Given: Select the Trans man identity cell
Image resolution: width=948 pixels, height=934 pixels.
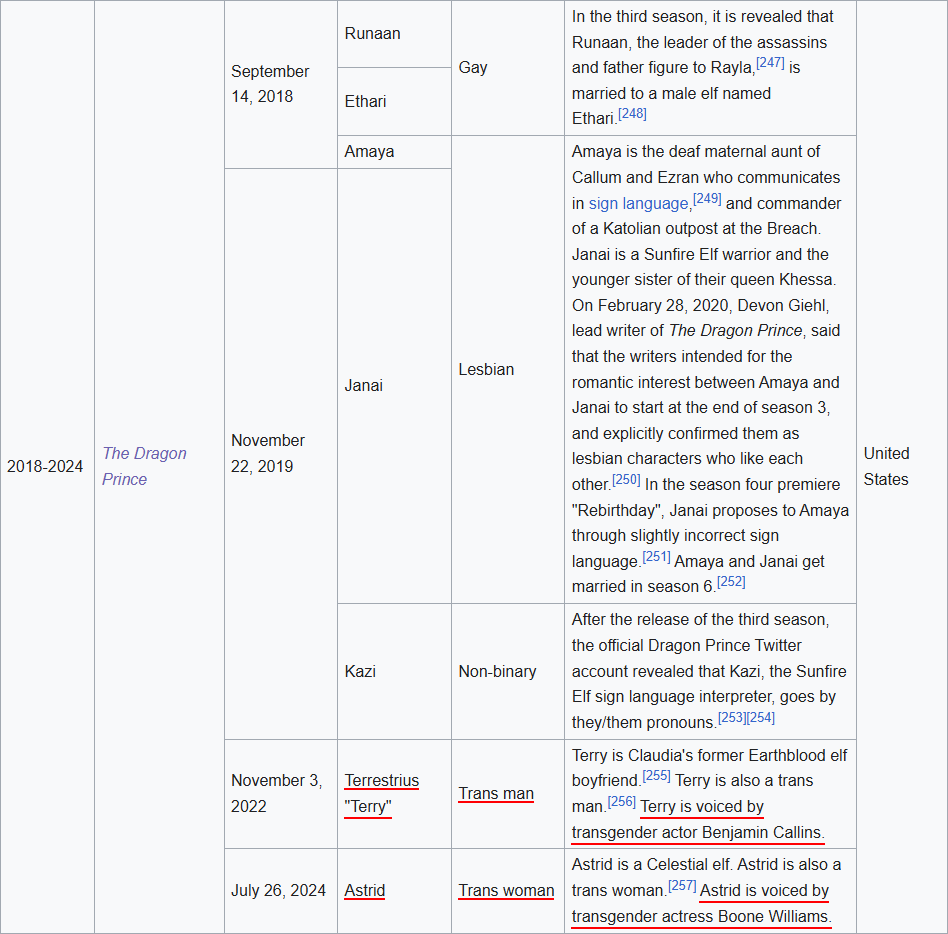Looking at the screenshot, I should [x=508, y=794].
